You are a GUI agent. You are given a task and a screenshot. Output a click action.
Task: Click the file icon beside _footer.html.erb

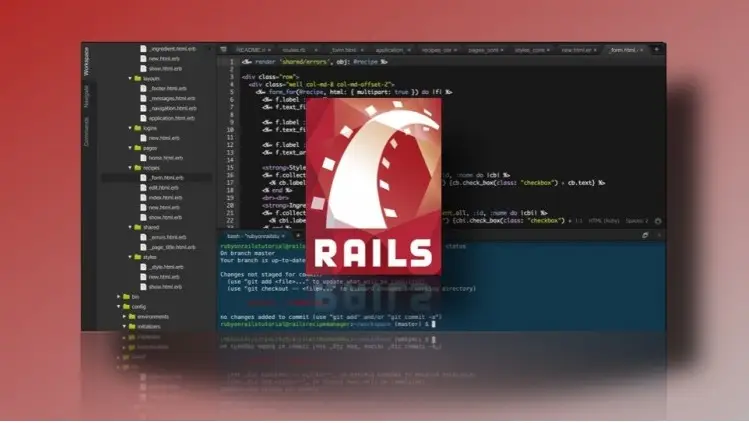point(143,88)
